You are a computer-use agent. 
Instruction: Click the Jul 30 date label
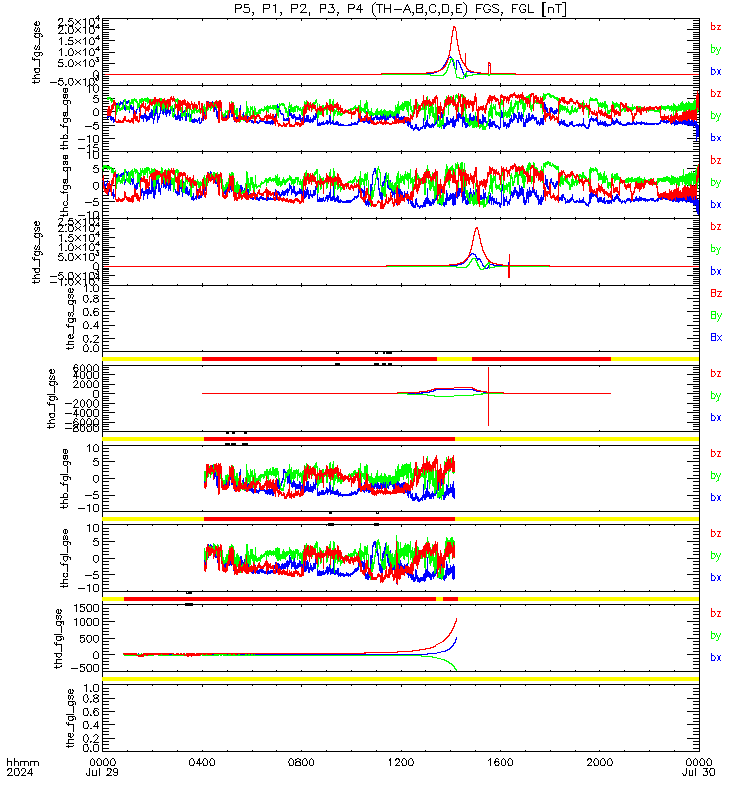[x=698, y=772]
